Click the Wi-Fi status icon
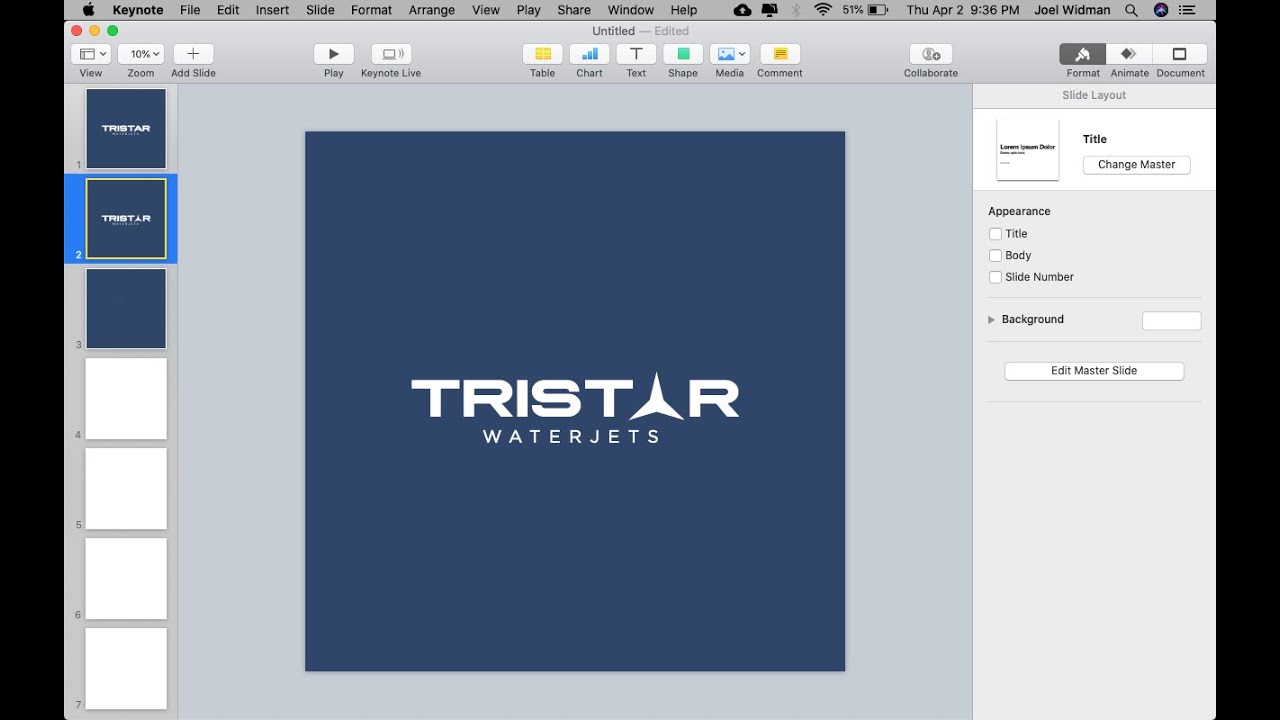The height and width of the screenshot is (720, 1280). coord(823,10)
